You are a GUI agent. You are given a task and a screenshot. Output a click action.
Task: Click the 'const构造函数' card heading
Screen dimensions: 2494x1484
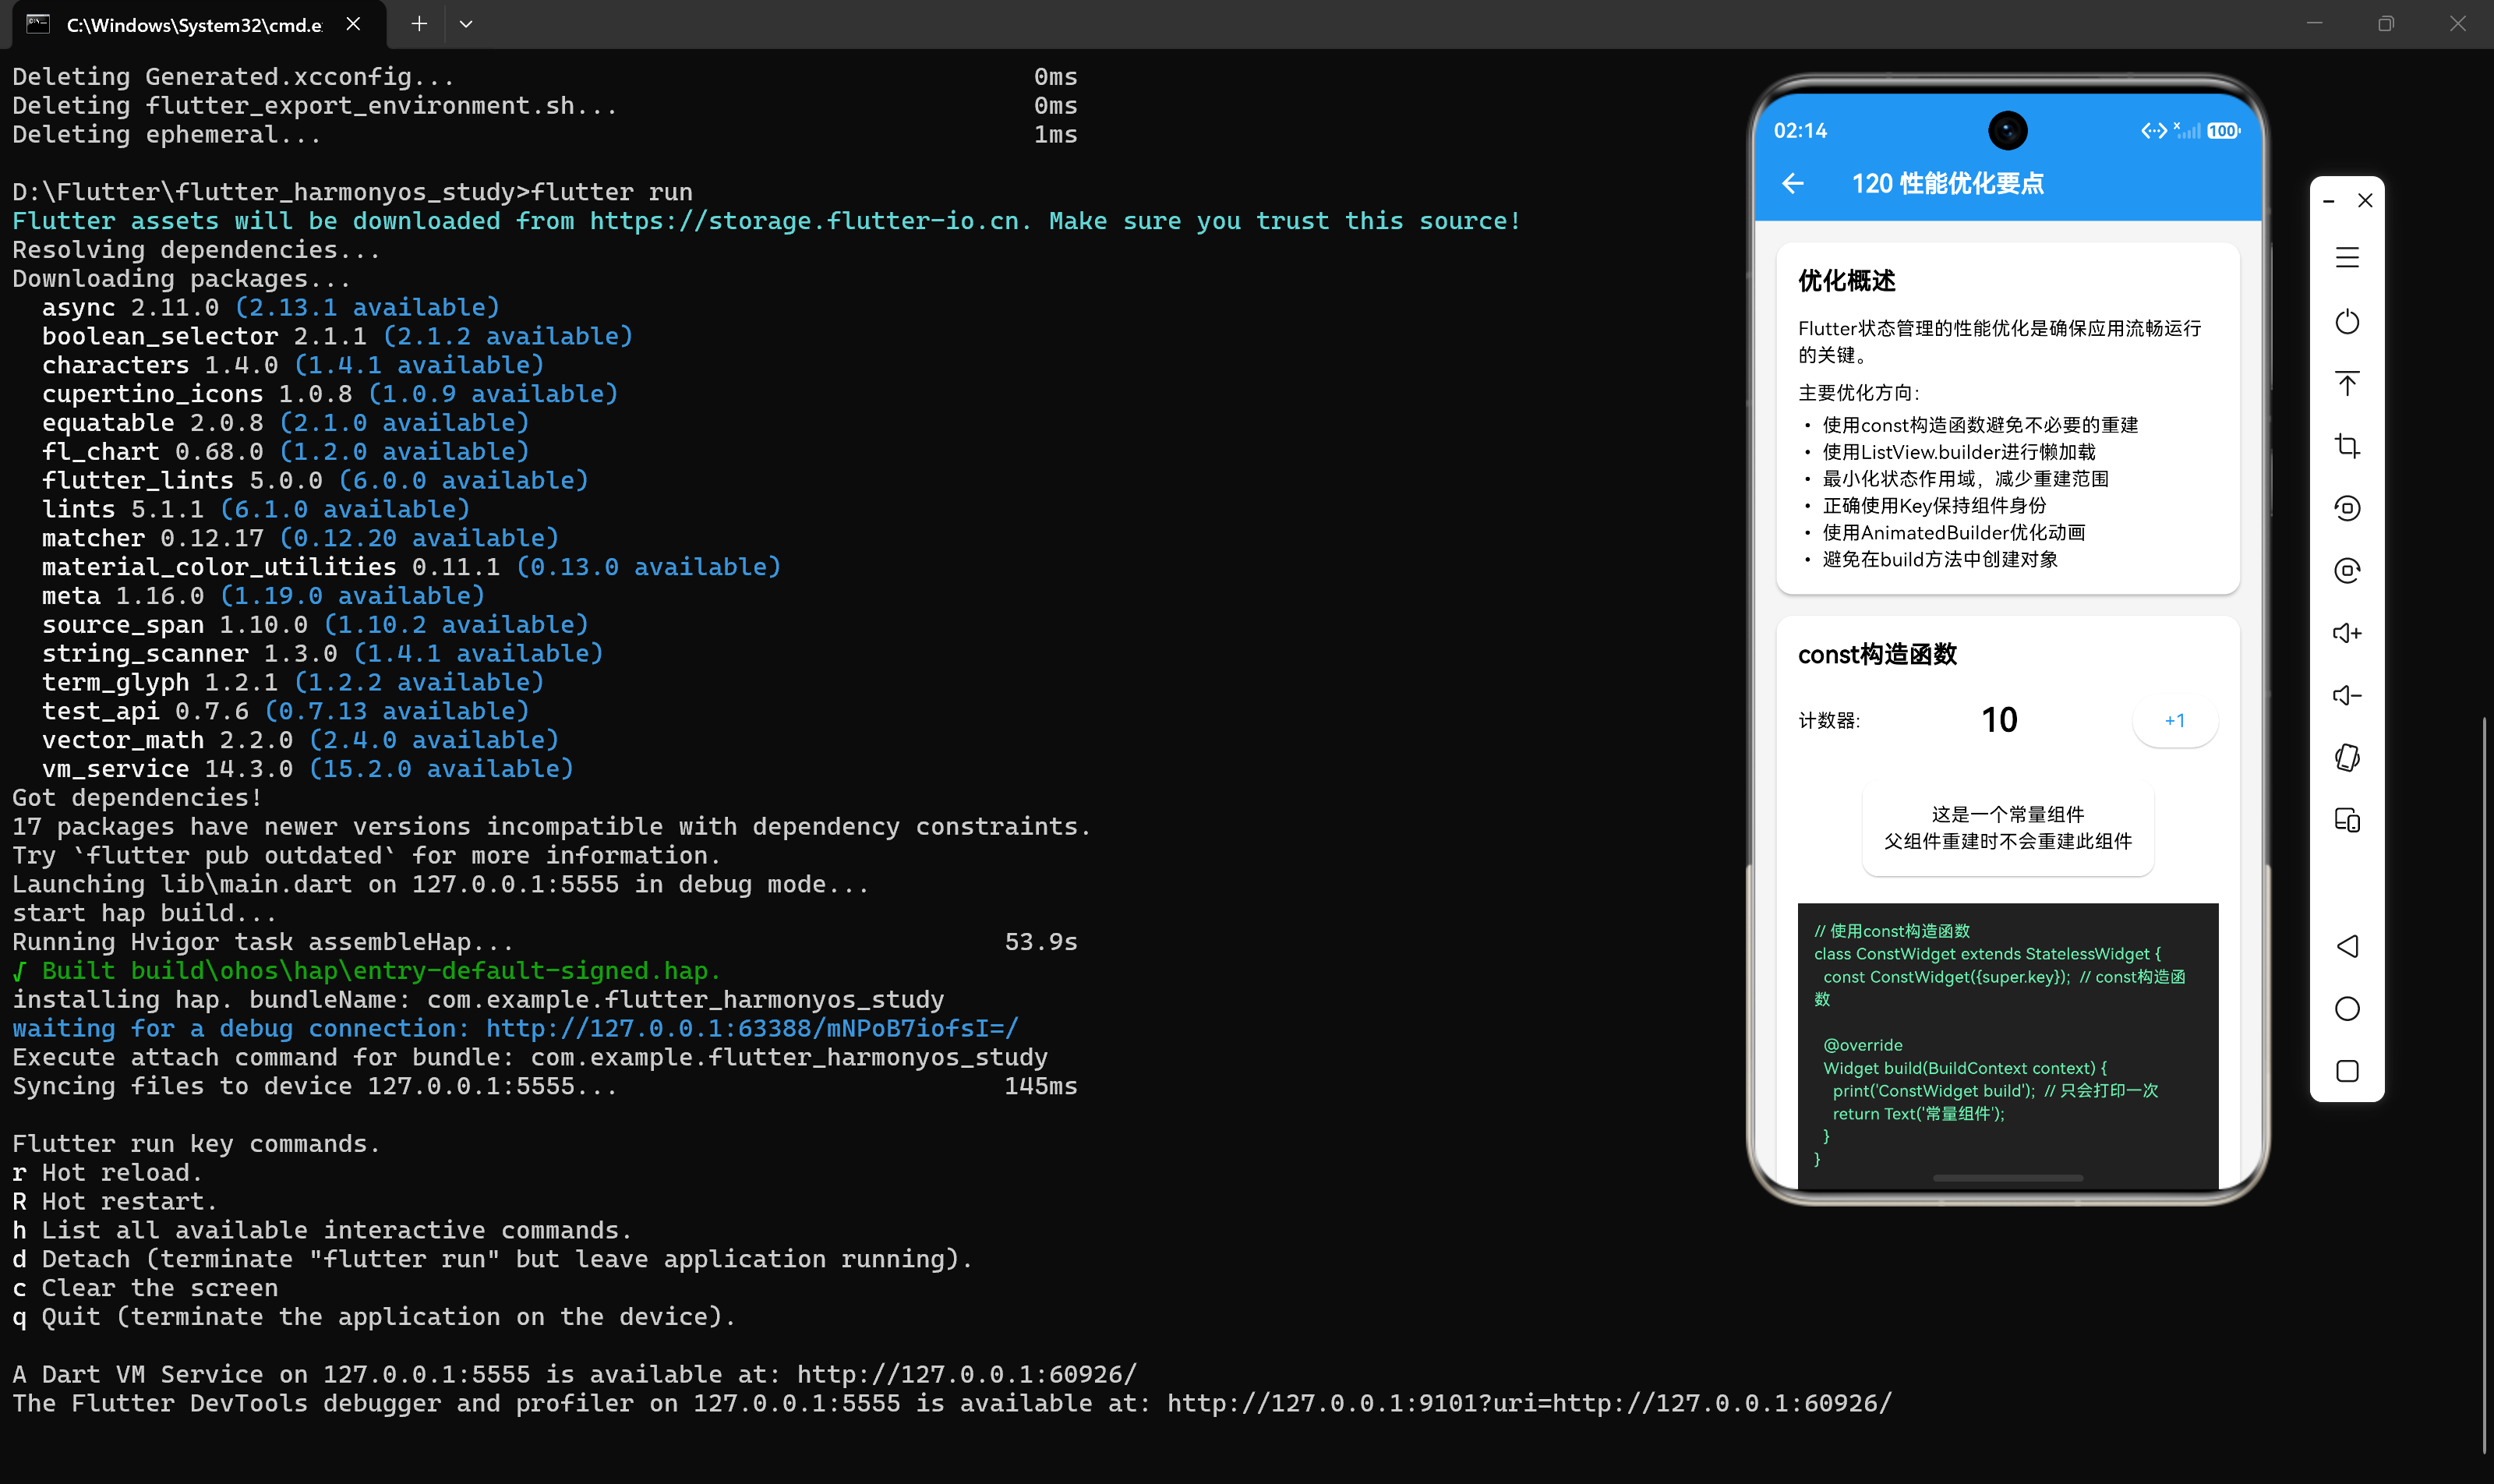click(x=1877, y=655)
